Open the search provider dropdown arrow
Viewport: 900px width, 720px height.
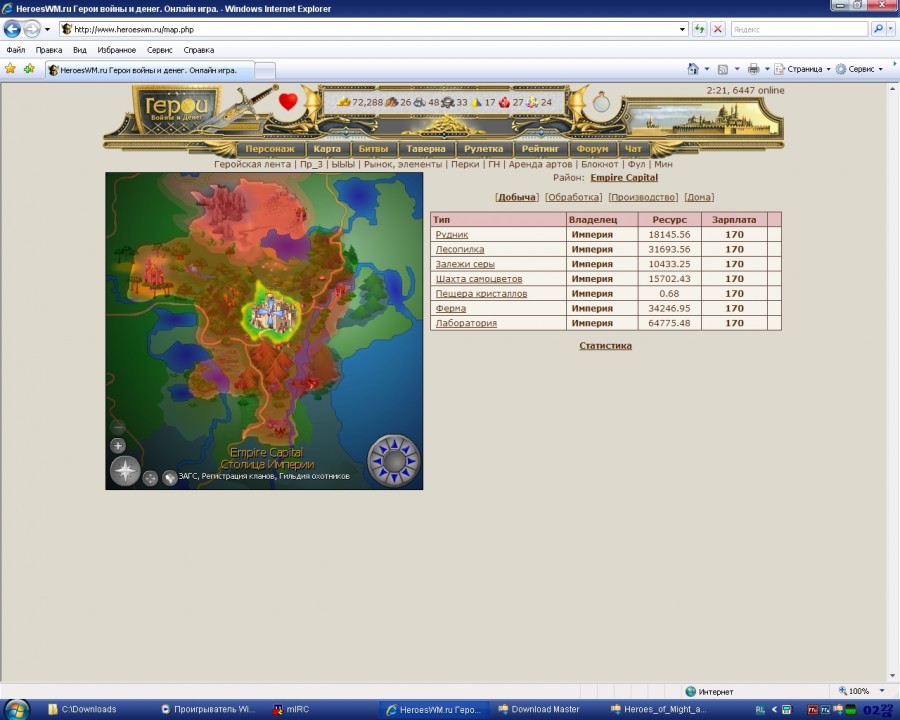tap(890, 29)
